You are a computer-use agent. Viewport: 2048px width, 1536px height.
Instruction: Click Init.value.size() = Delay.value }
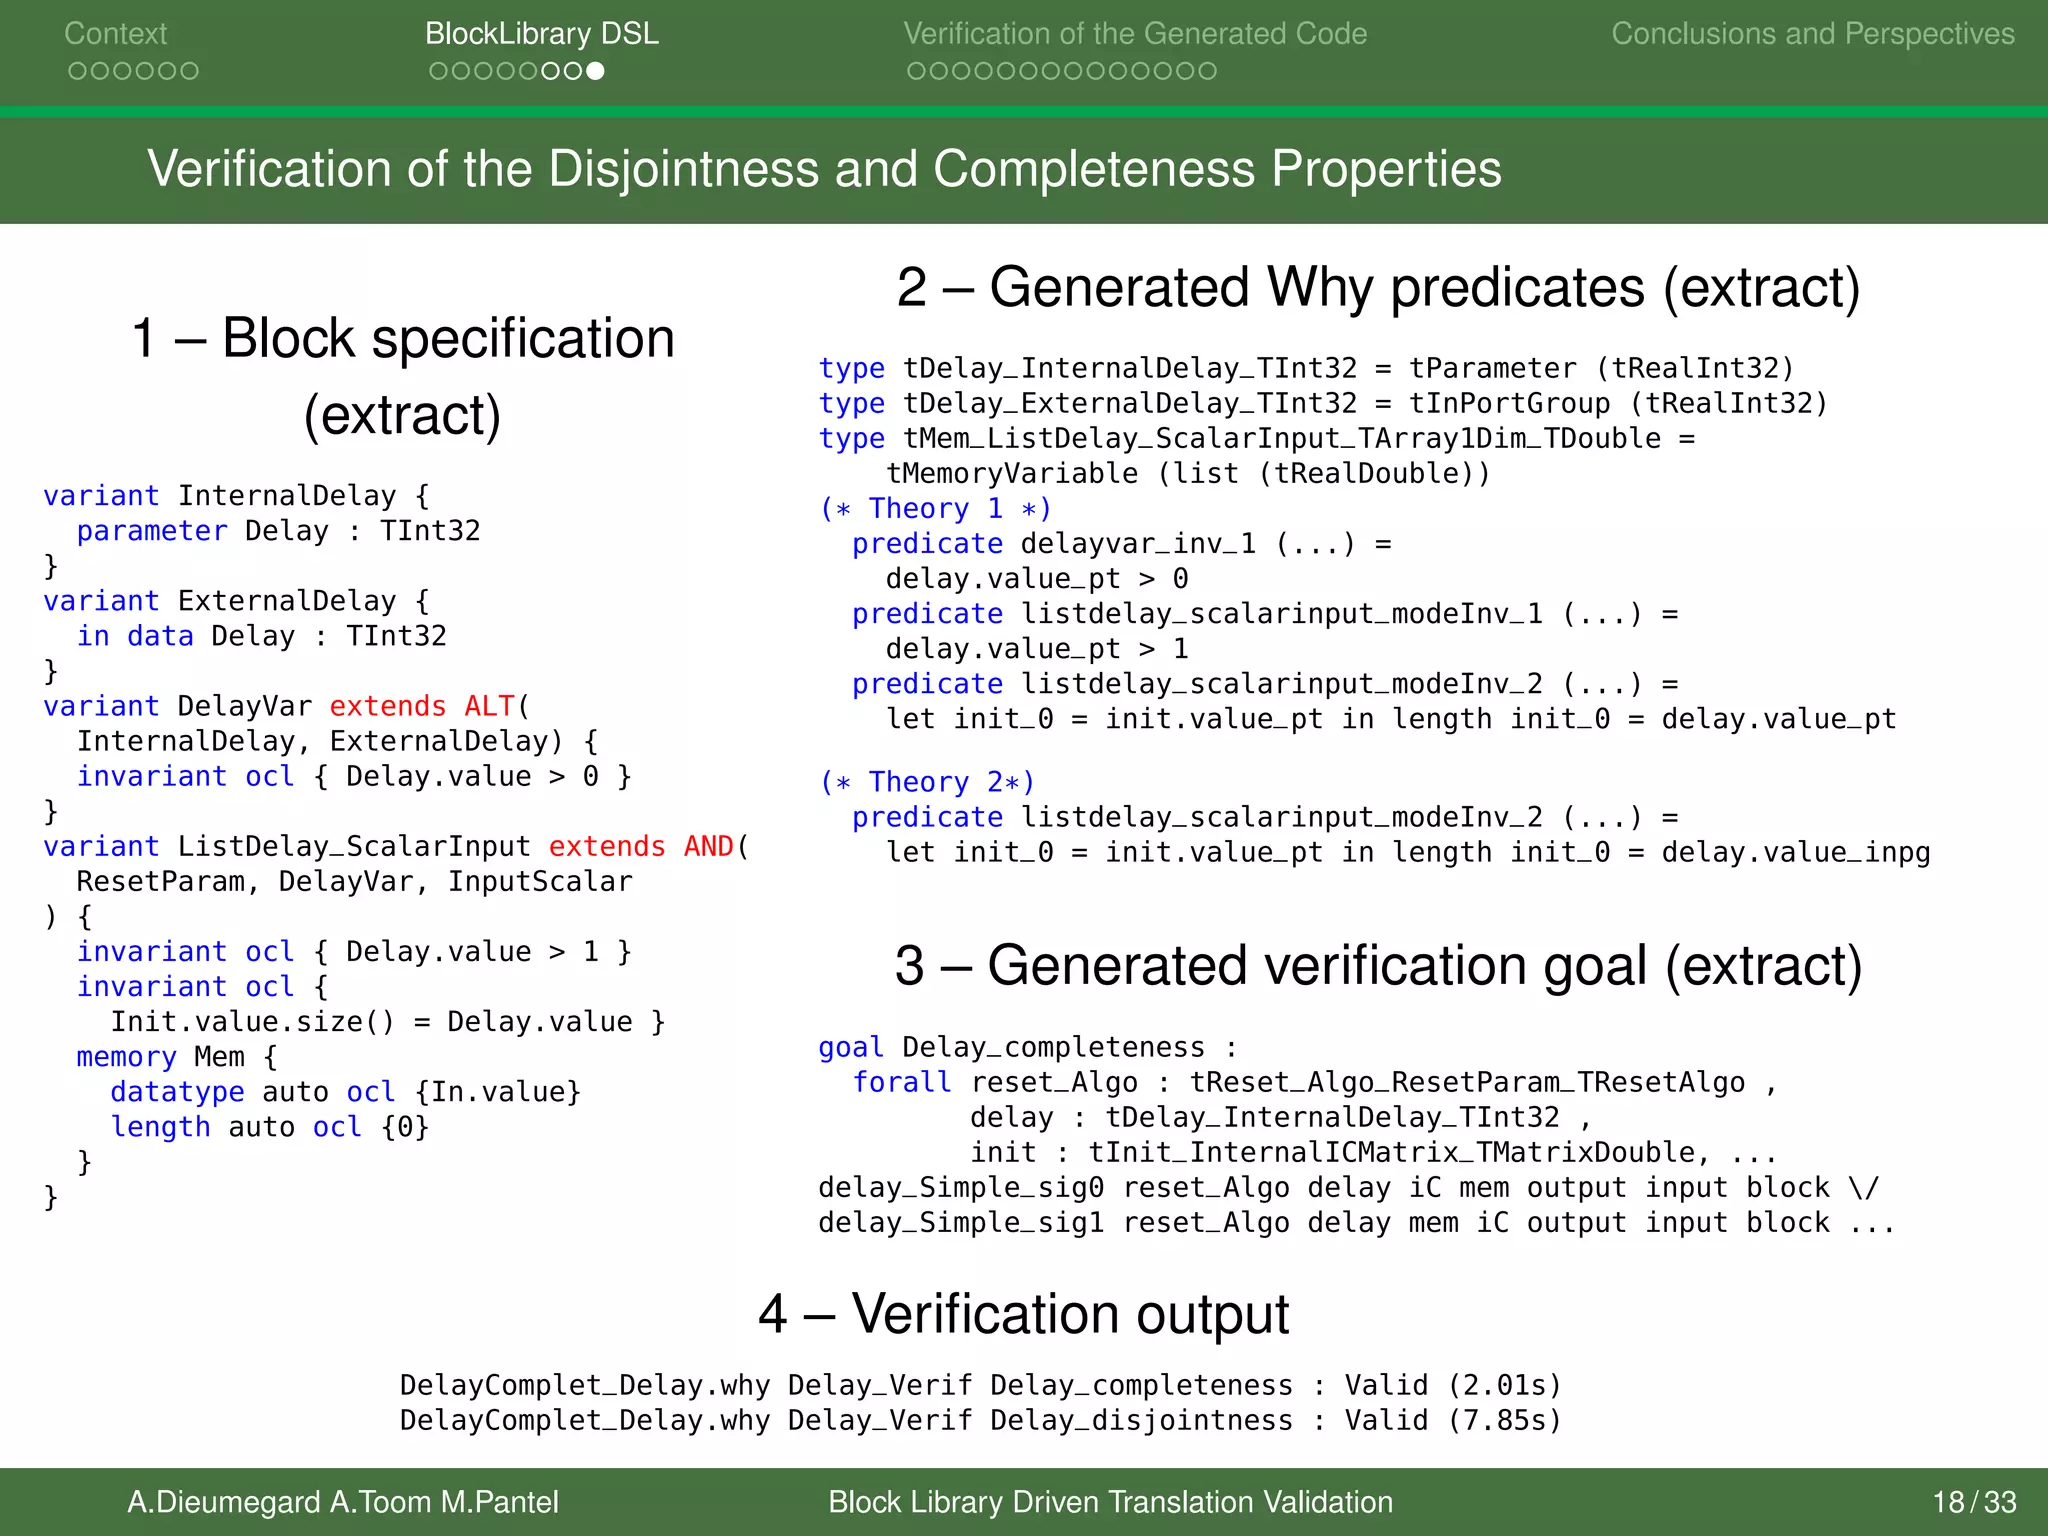click(388, 1021)
